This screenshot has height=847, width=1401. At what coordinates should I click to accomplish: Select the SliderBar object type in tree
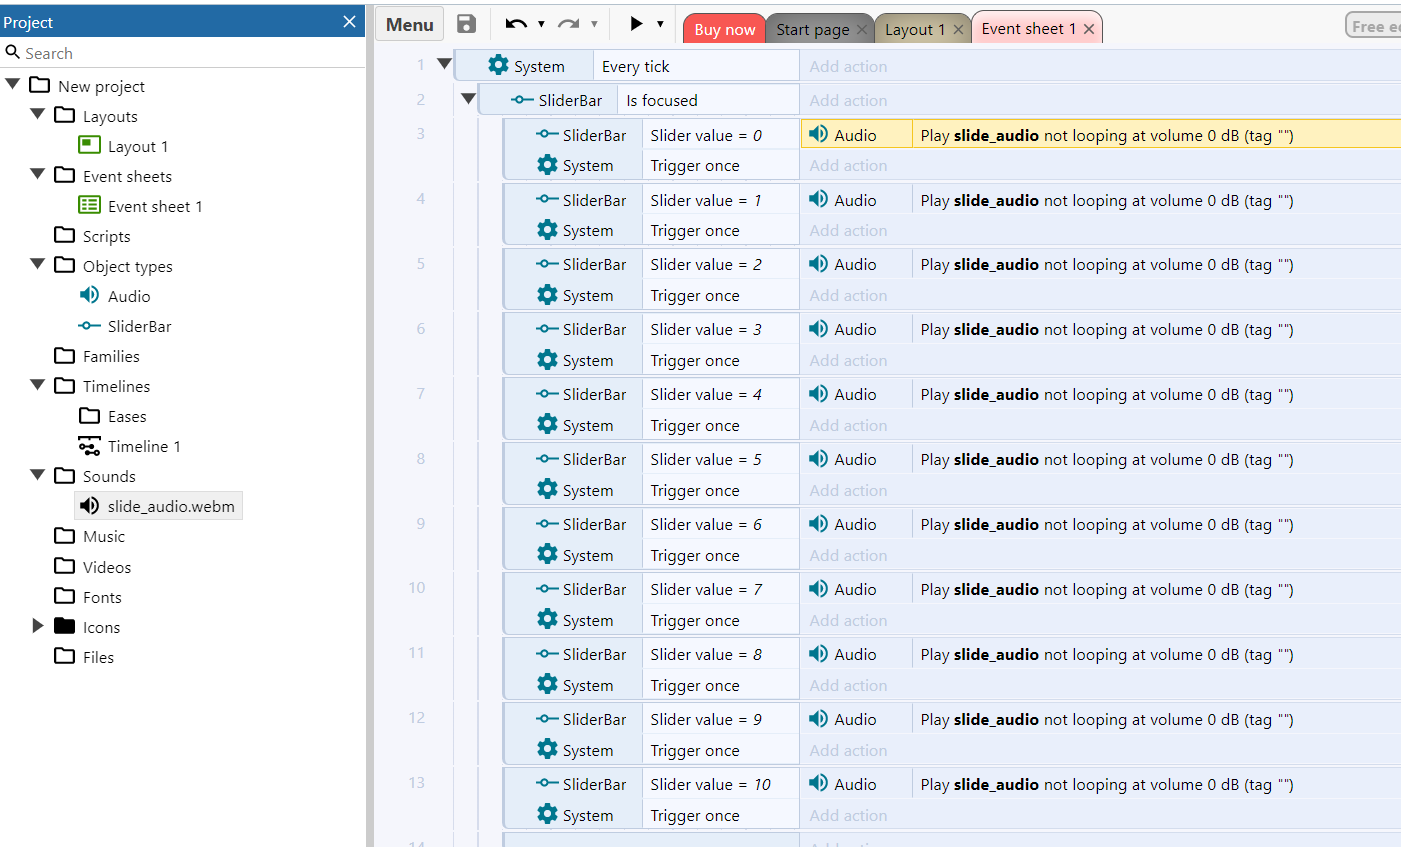[x=139, y=326]
